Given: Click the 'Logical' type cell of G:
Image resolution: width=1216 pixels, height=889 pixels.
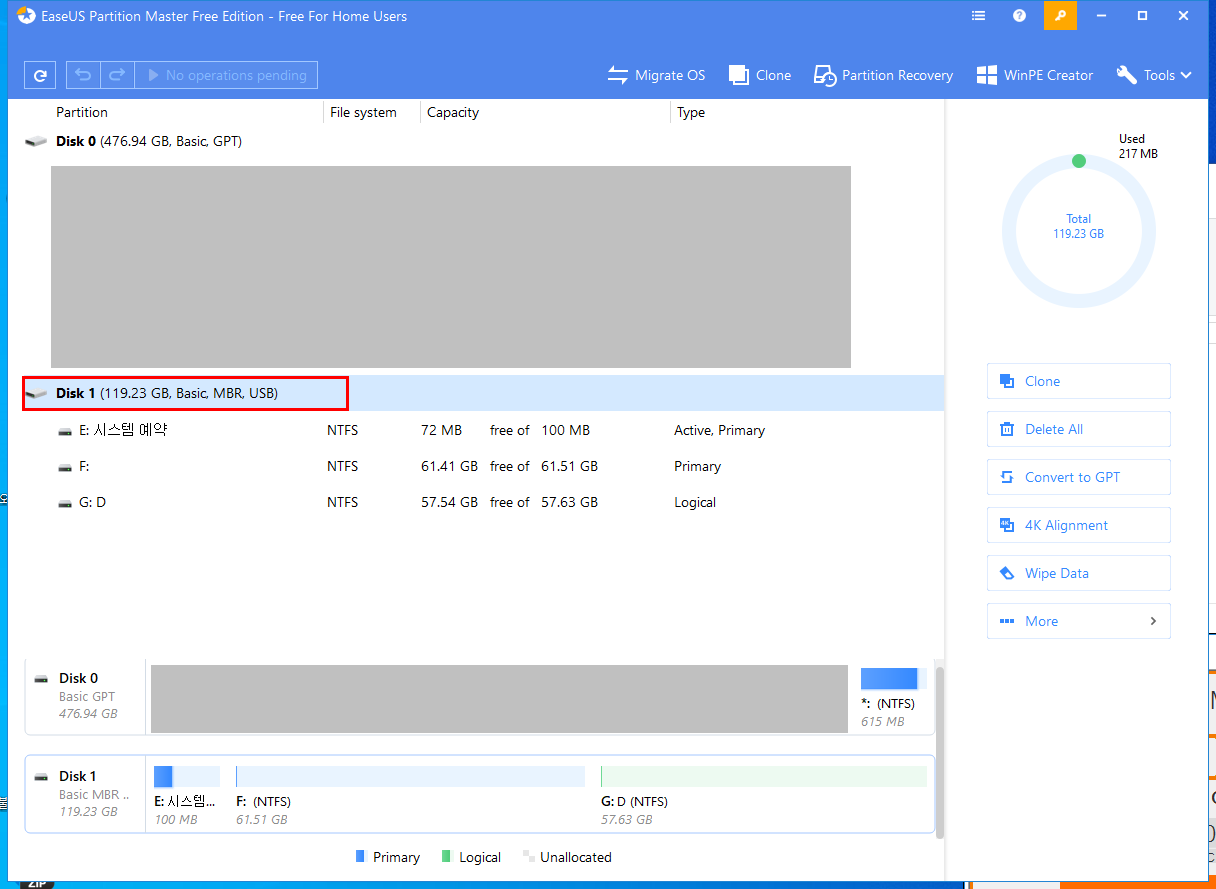Looking at the screenshot, I should (695, 502).
